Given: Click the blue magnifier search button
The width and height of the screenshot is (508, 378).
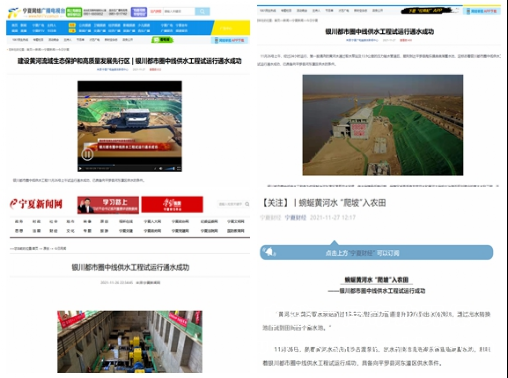Looking at the screenshot, I should tap(202, 12).
